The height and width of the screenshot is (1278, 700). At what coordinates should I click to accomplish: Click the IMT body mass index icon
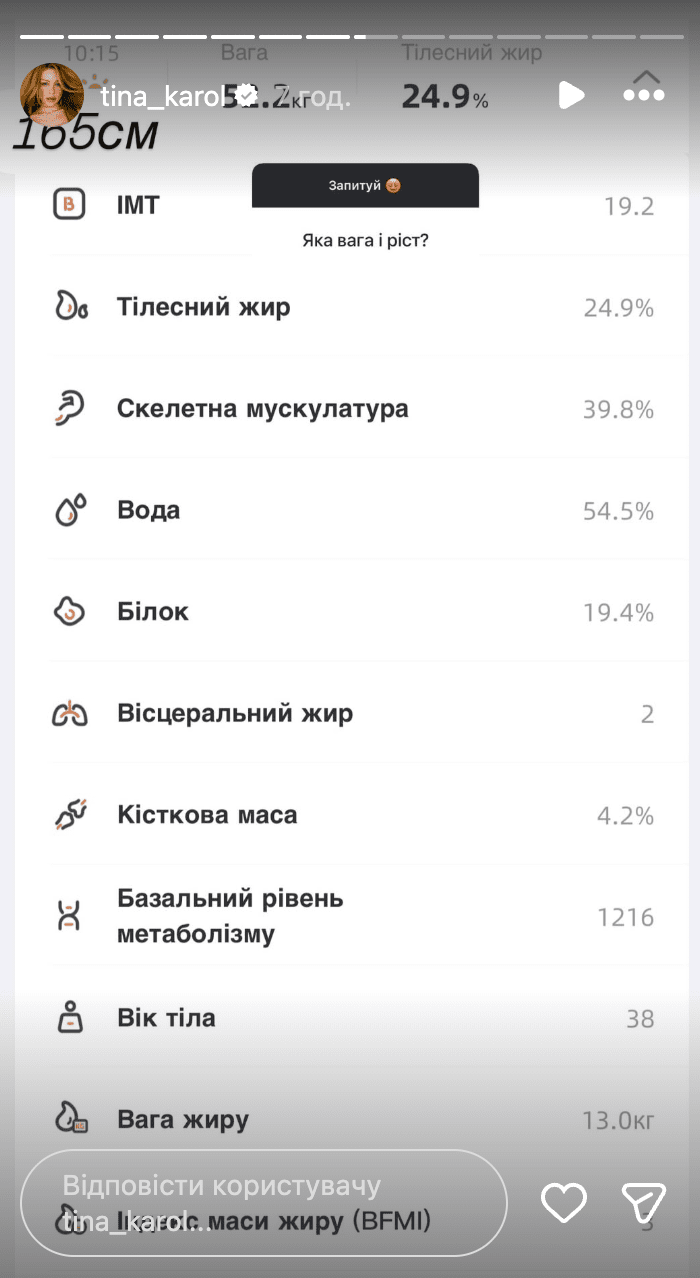click(x=69, y=205)
